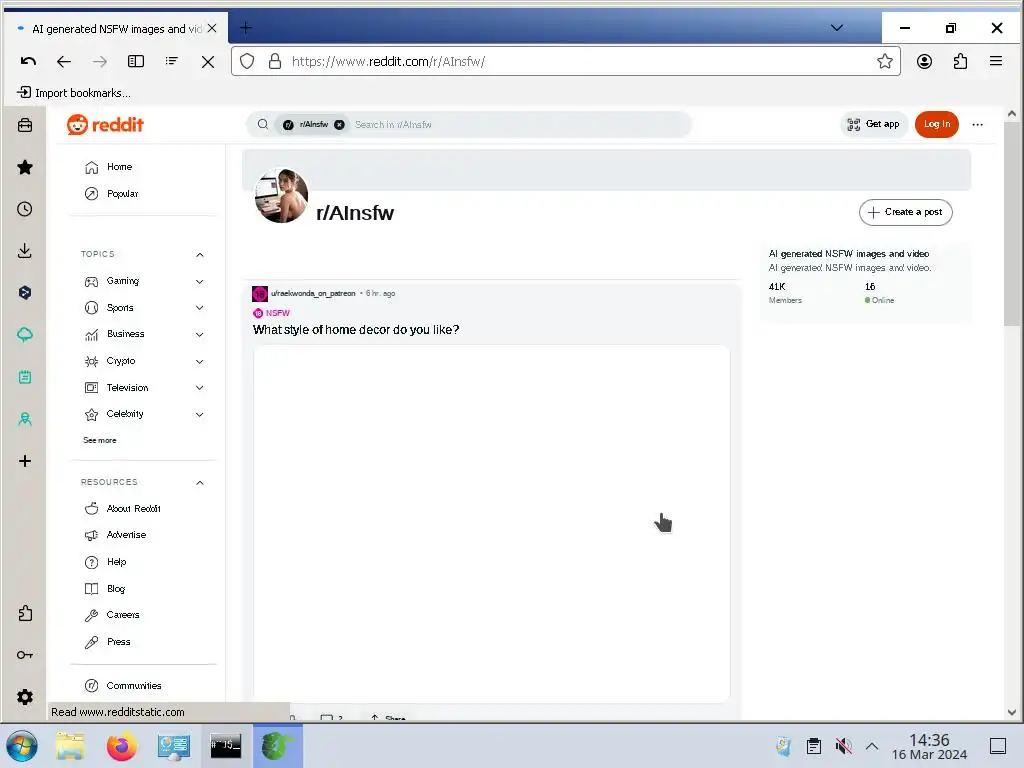Open a new browser tab
Viewport: 1024px width, 768px height.
[x=246, y=27]
